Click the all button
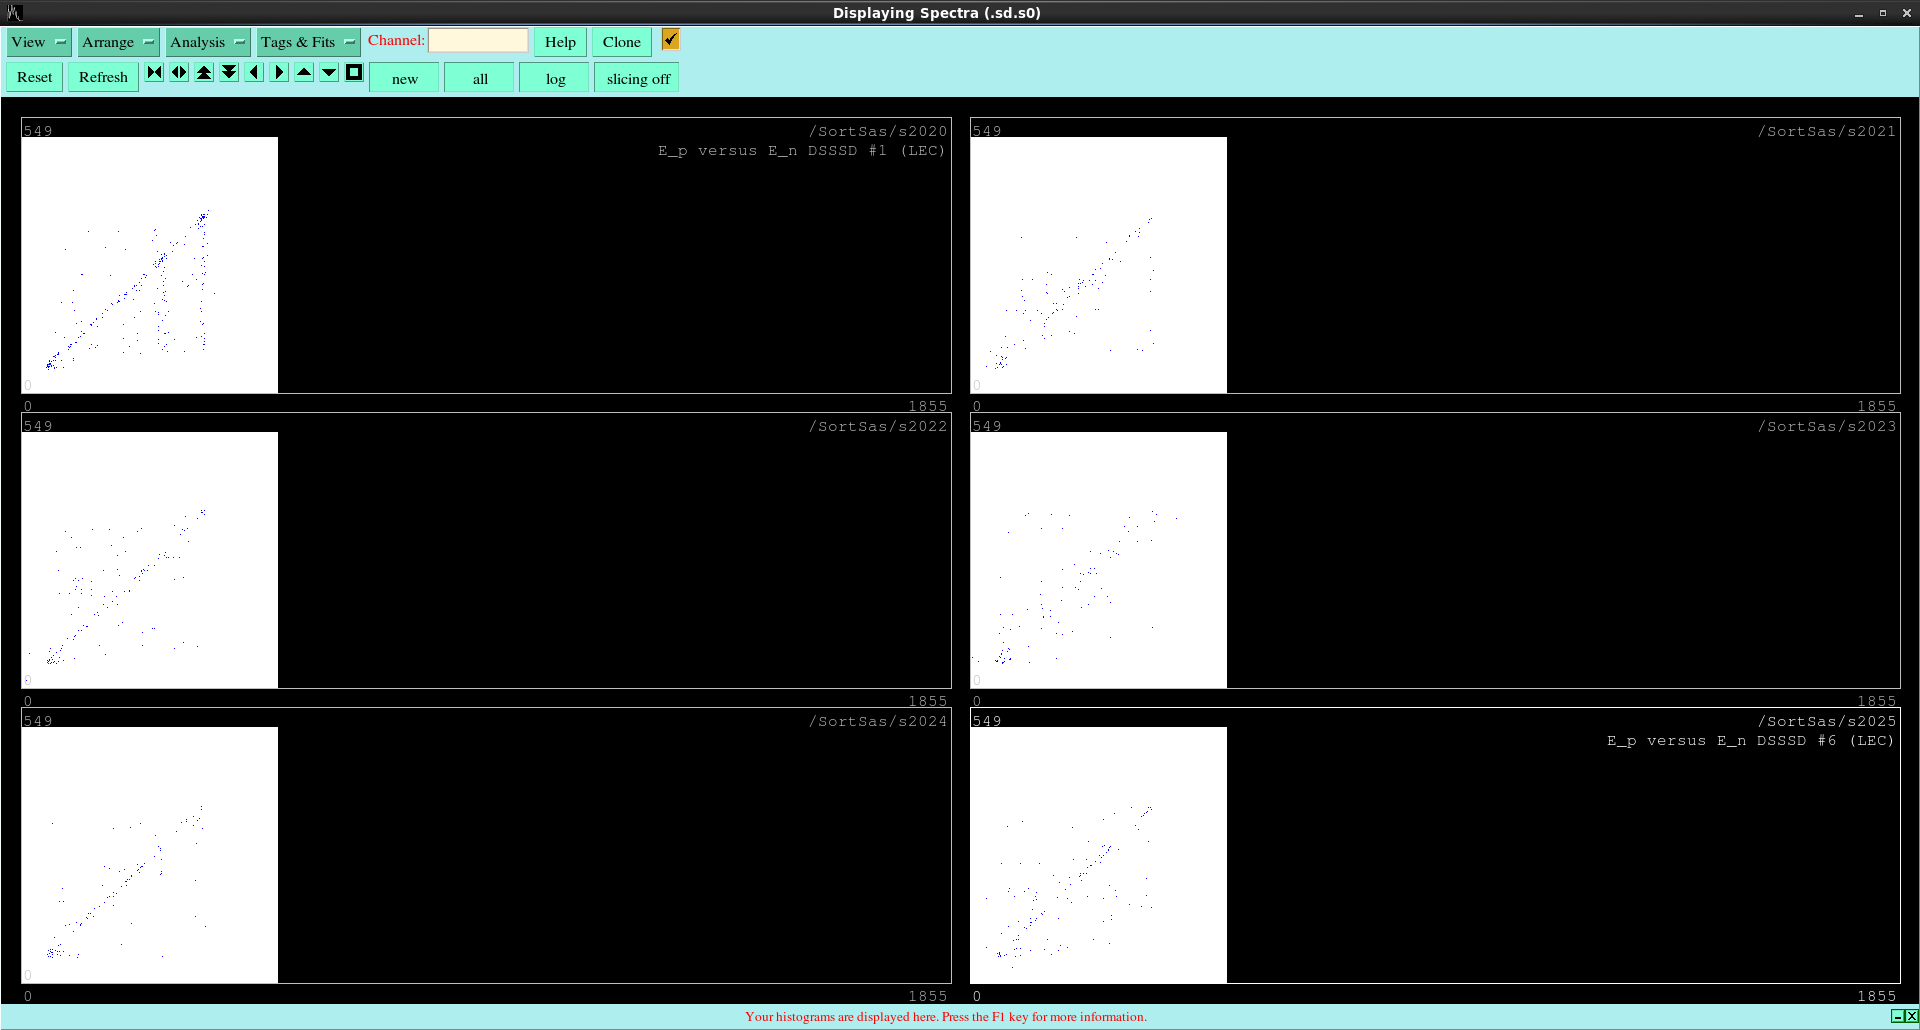The width and height of the screenshot is (1920, 1030). (480, 78)
